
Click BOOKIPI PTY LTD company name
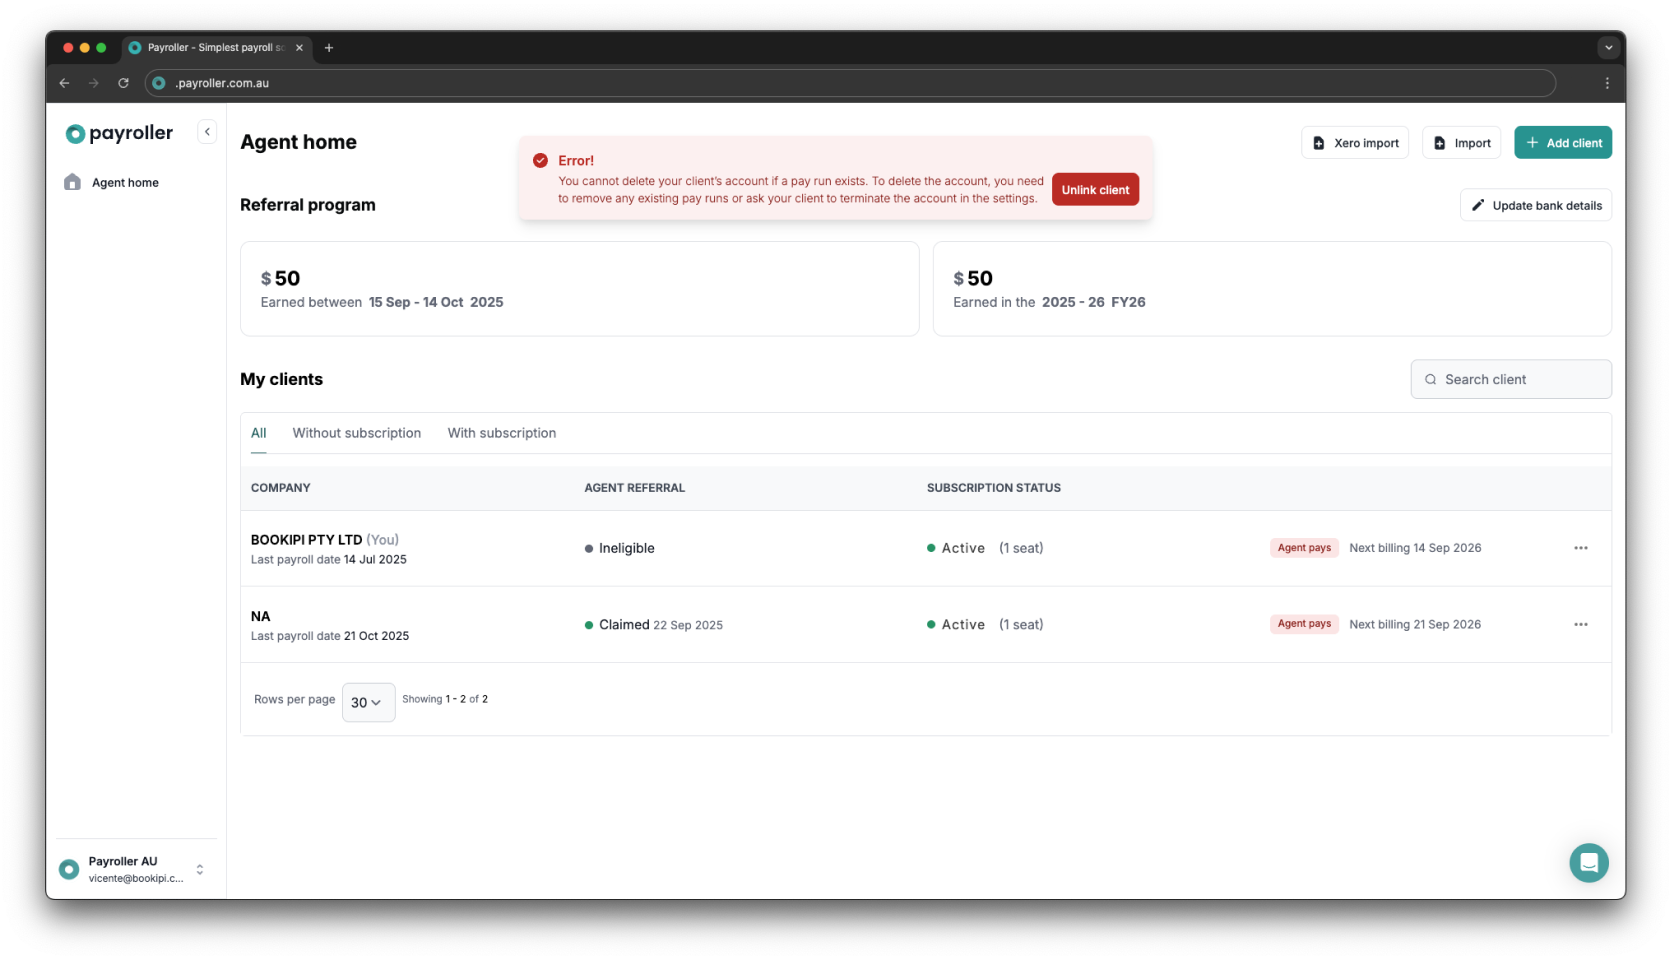(x=306, y=540)
